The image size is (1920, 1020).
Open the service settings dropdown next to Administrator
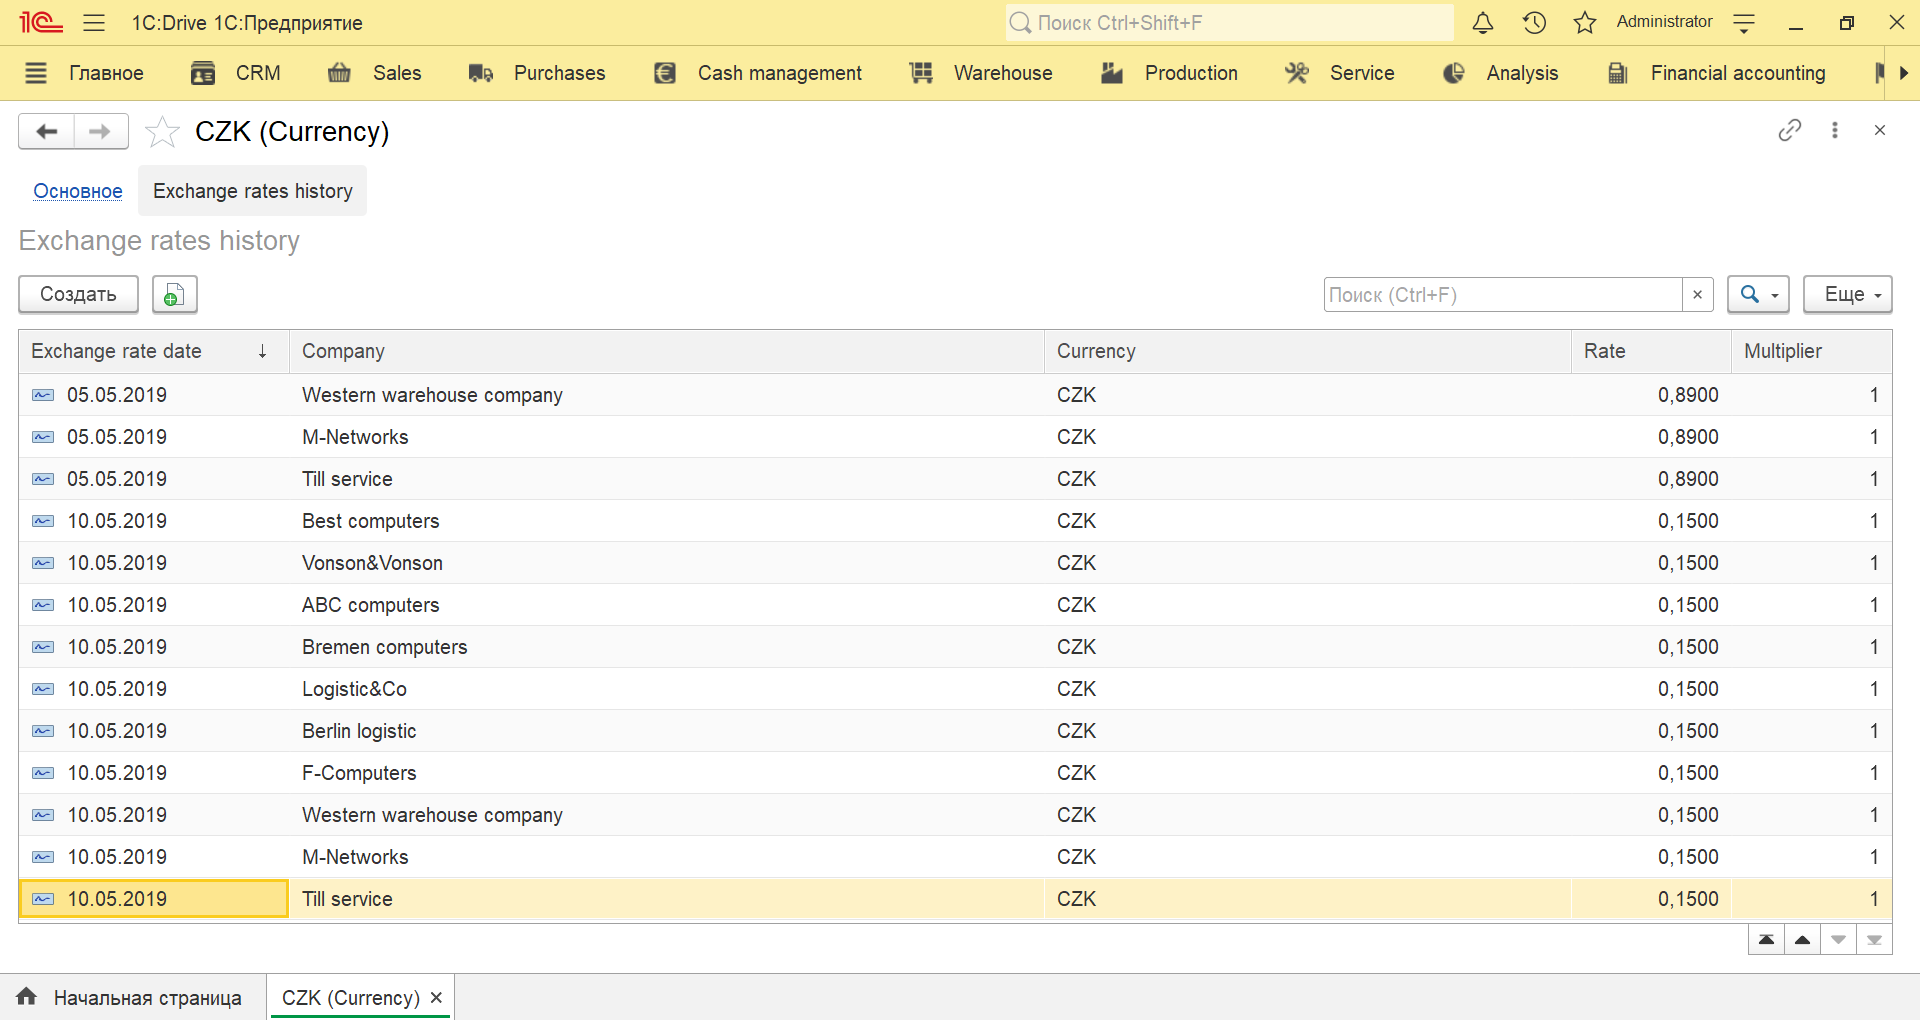pos(1744,23)
